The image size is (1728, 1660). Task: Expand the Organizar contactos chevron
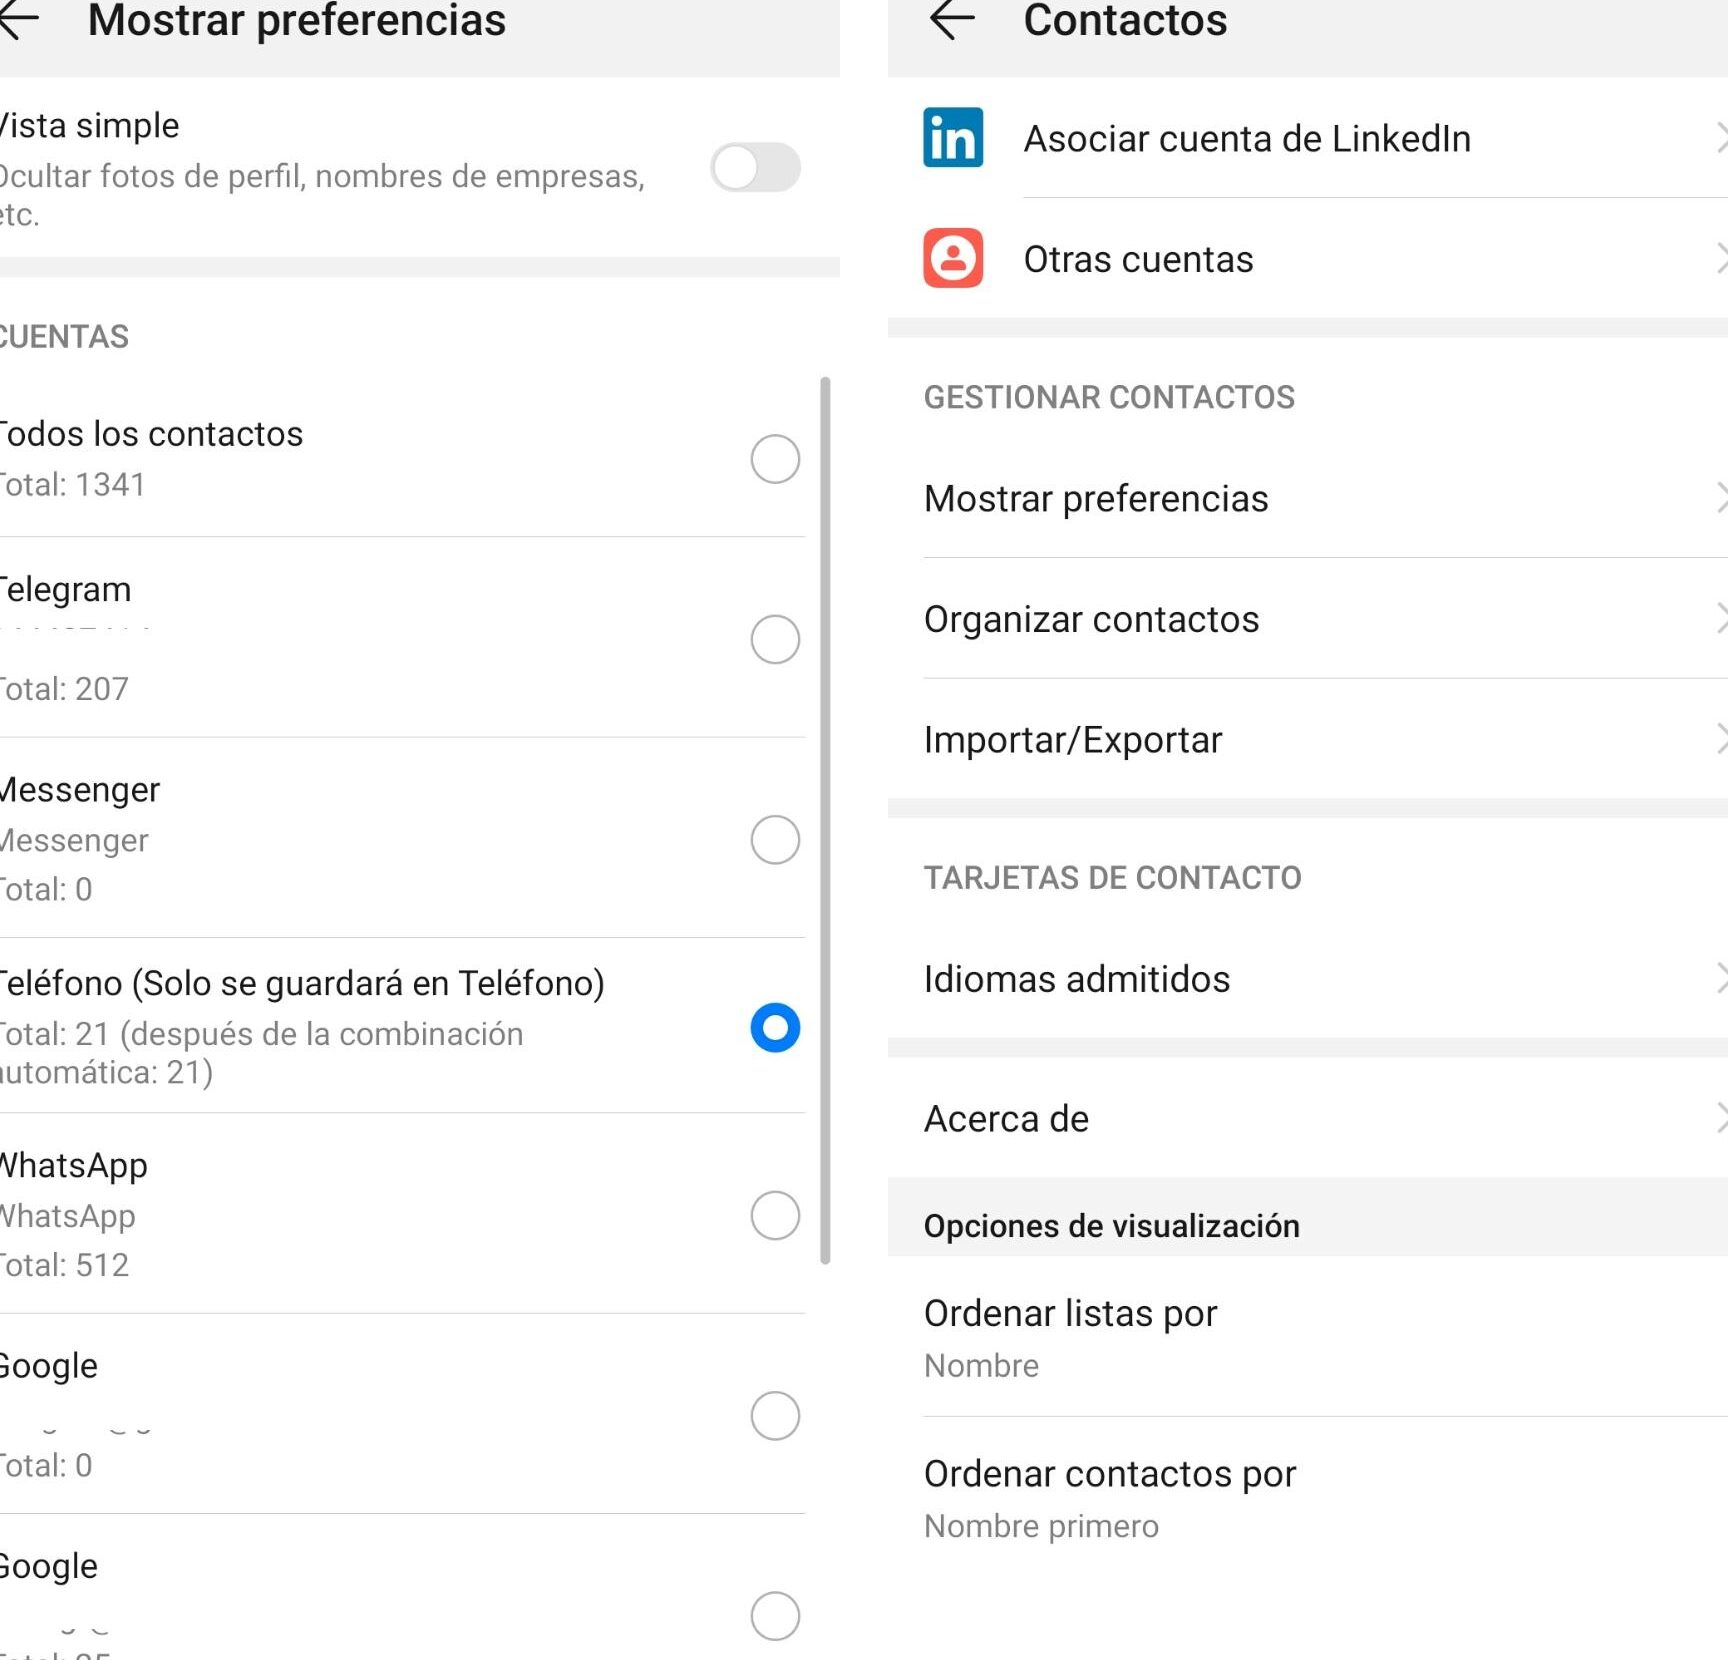click(1720, 619)
